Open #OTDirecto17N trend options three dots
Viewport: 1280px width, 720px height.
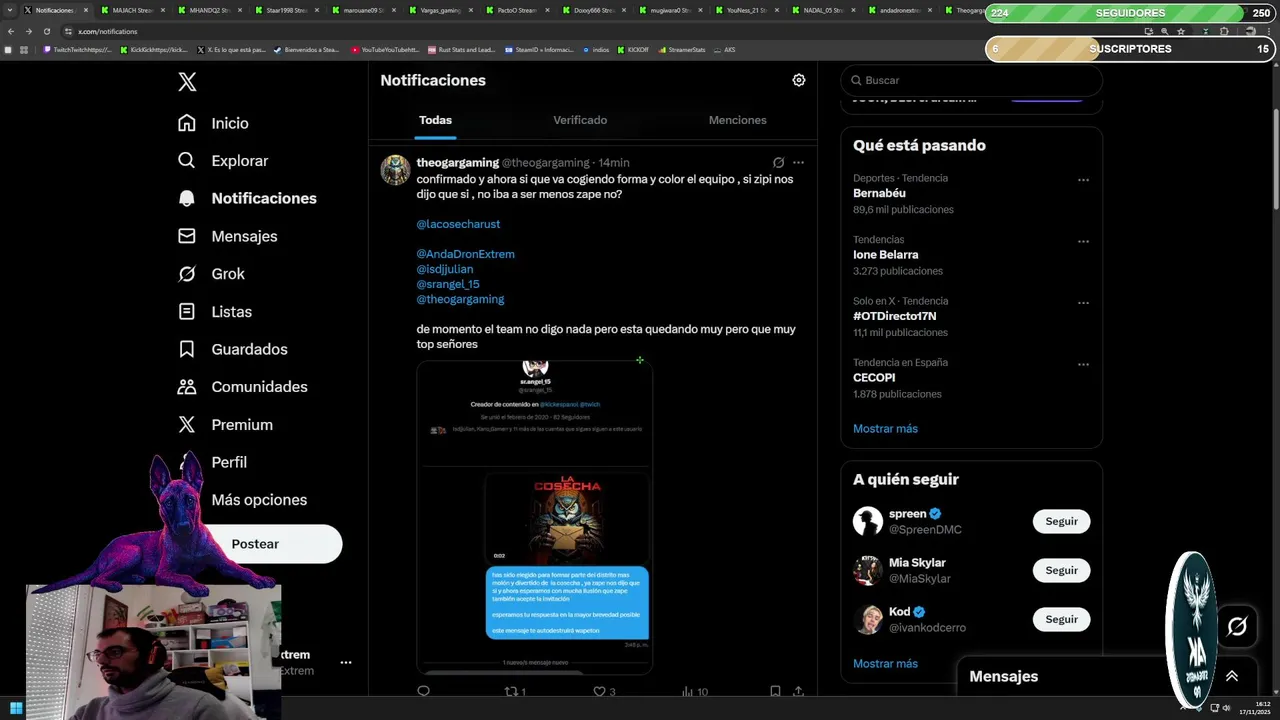[x=1083, y=303]
